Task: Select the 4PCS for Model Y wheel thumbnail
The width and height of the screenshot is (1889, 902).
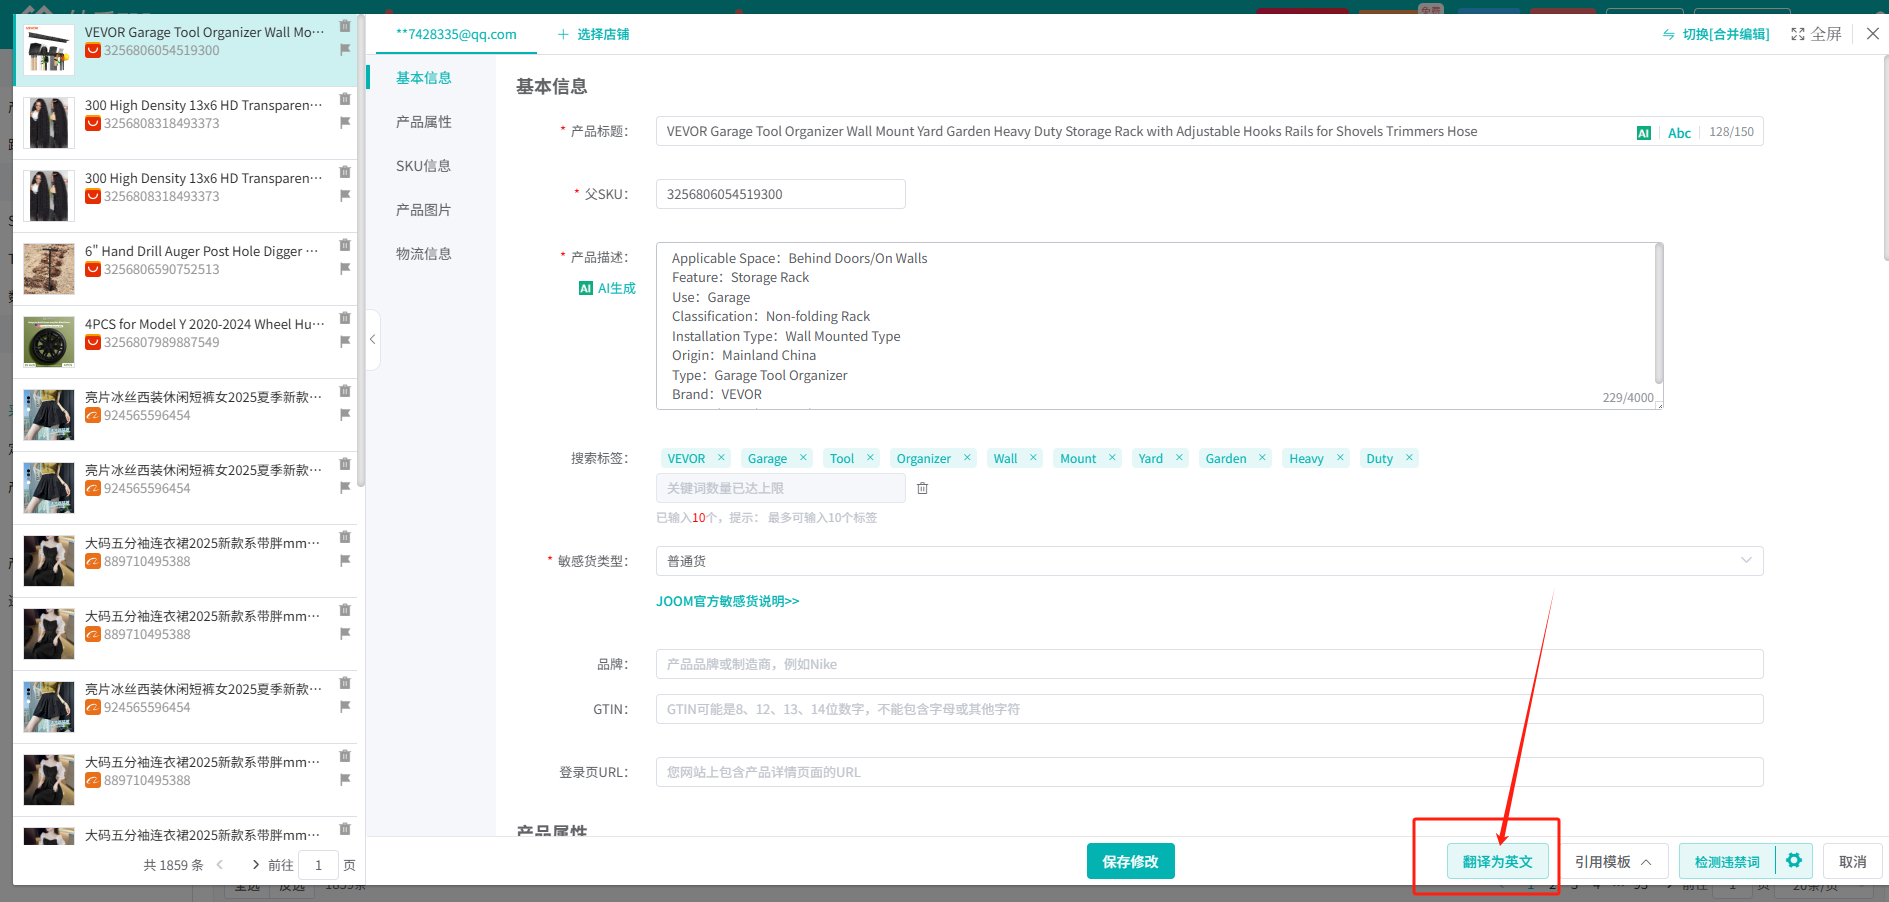Action: coord(49,342)
